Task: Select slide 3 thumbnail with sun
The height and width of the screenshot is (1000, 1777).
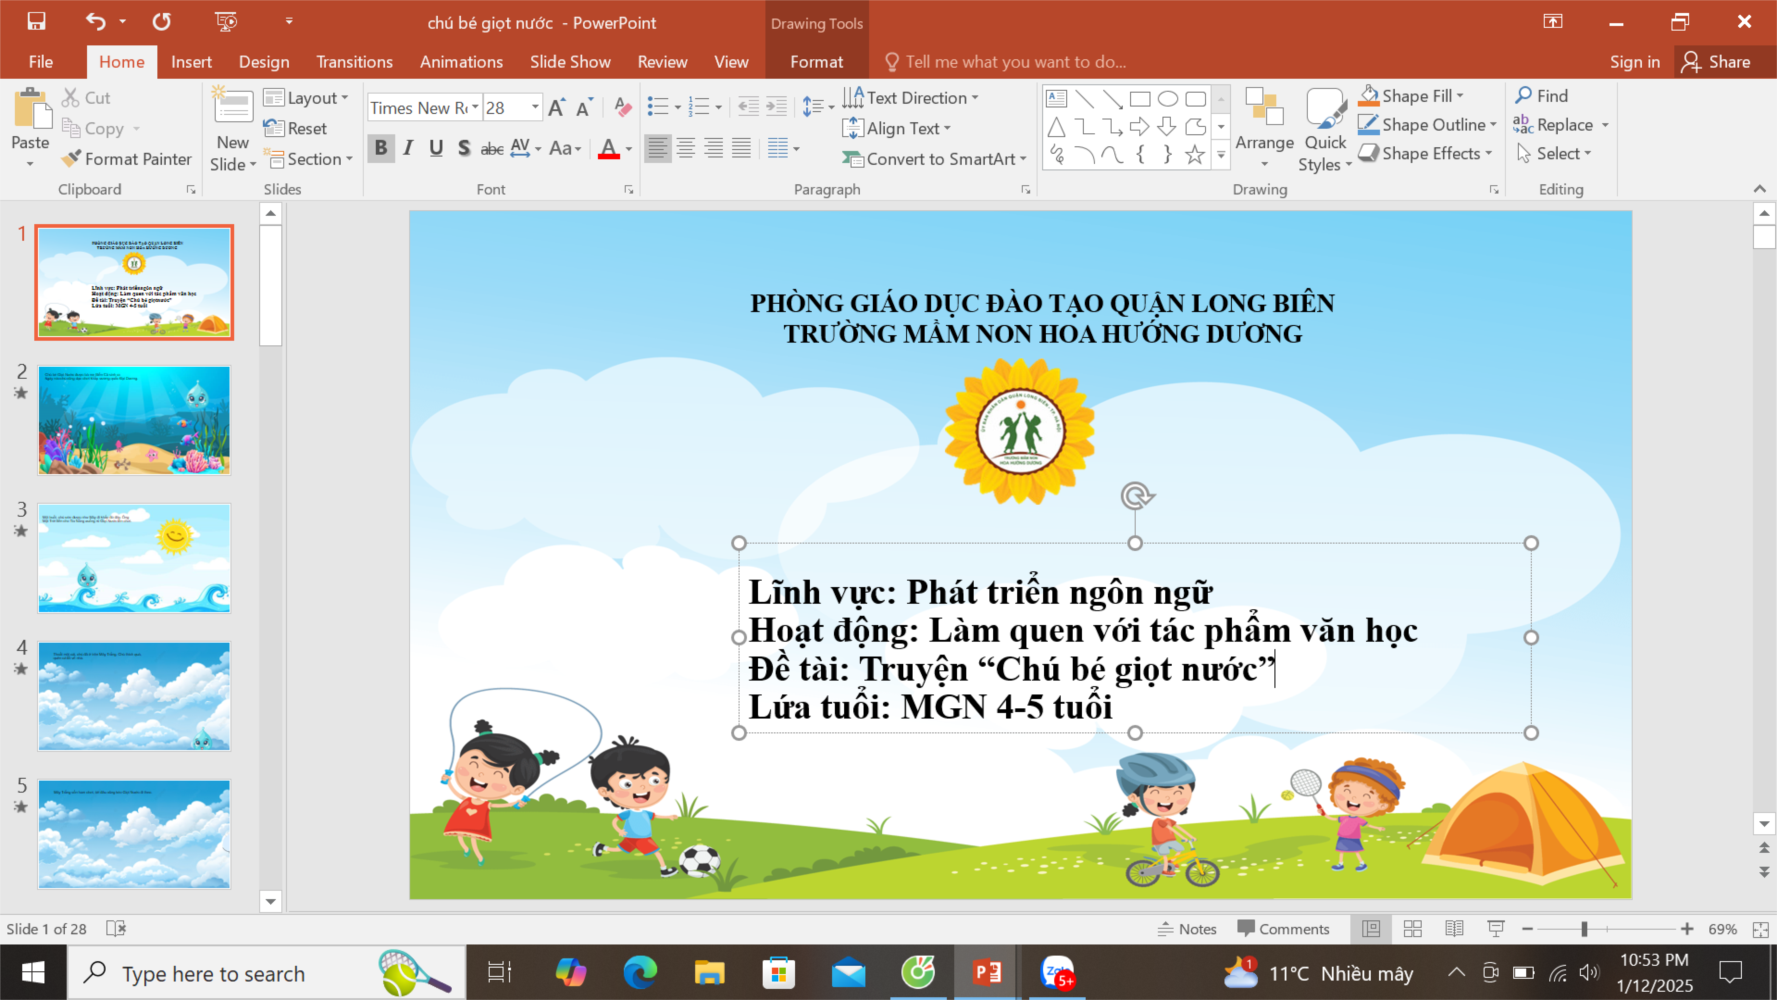Action: click(x=134, y=558)
